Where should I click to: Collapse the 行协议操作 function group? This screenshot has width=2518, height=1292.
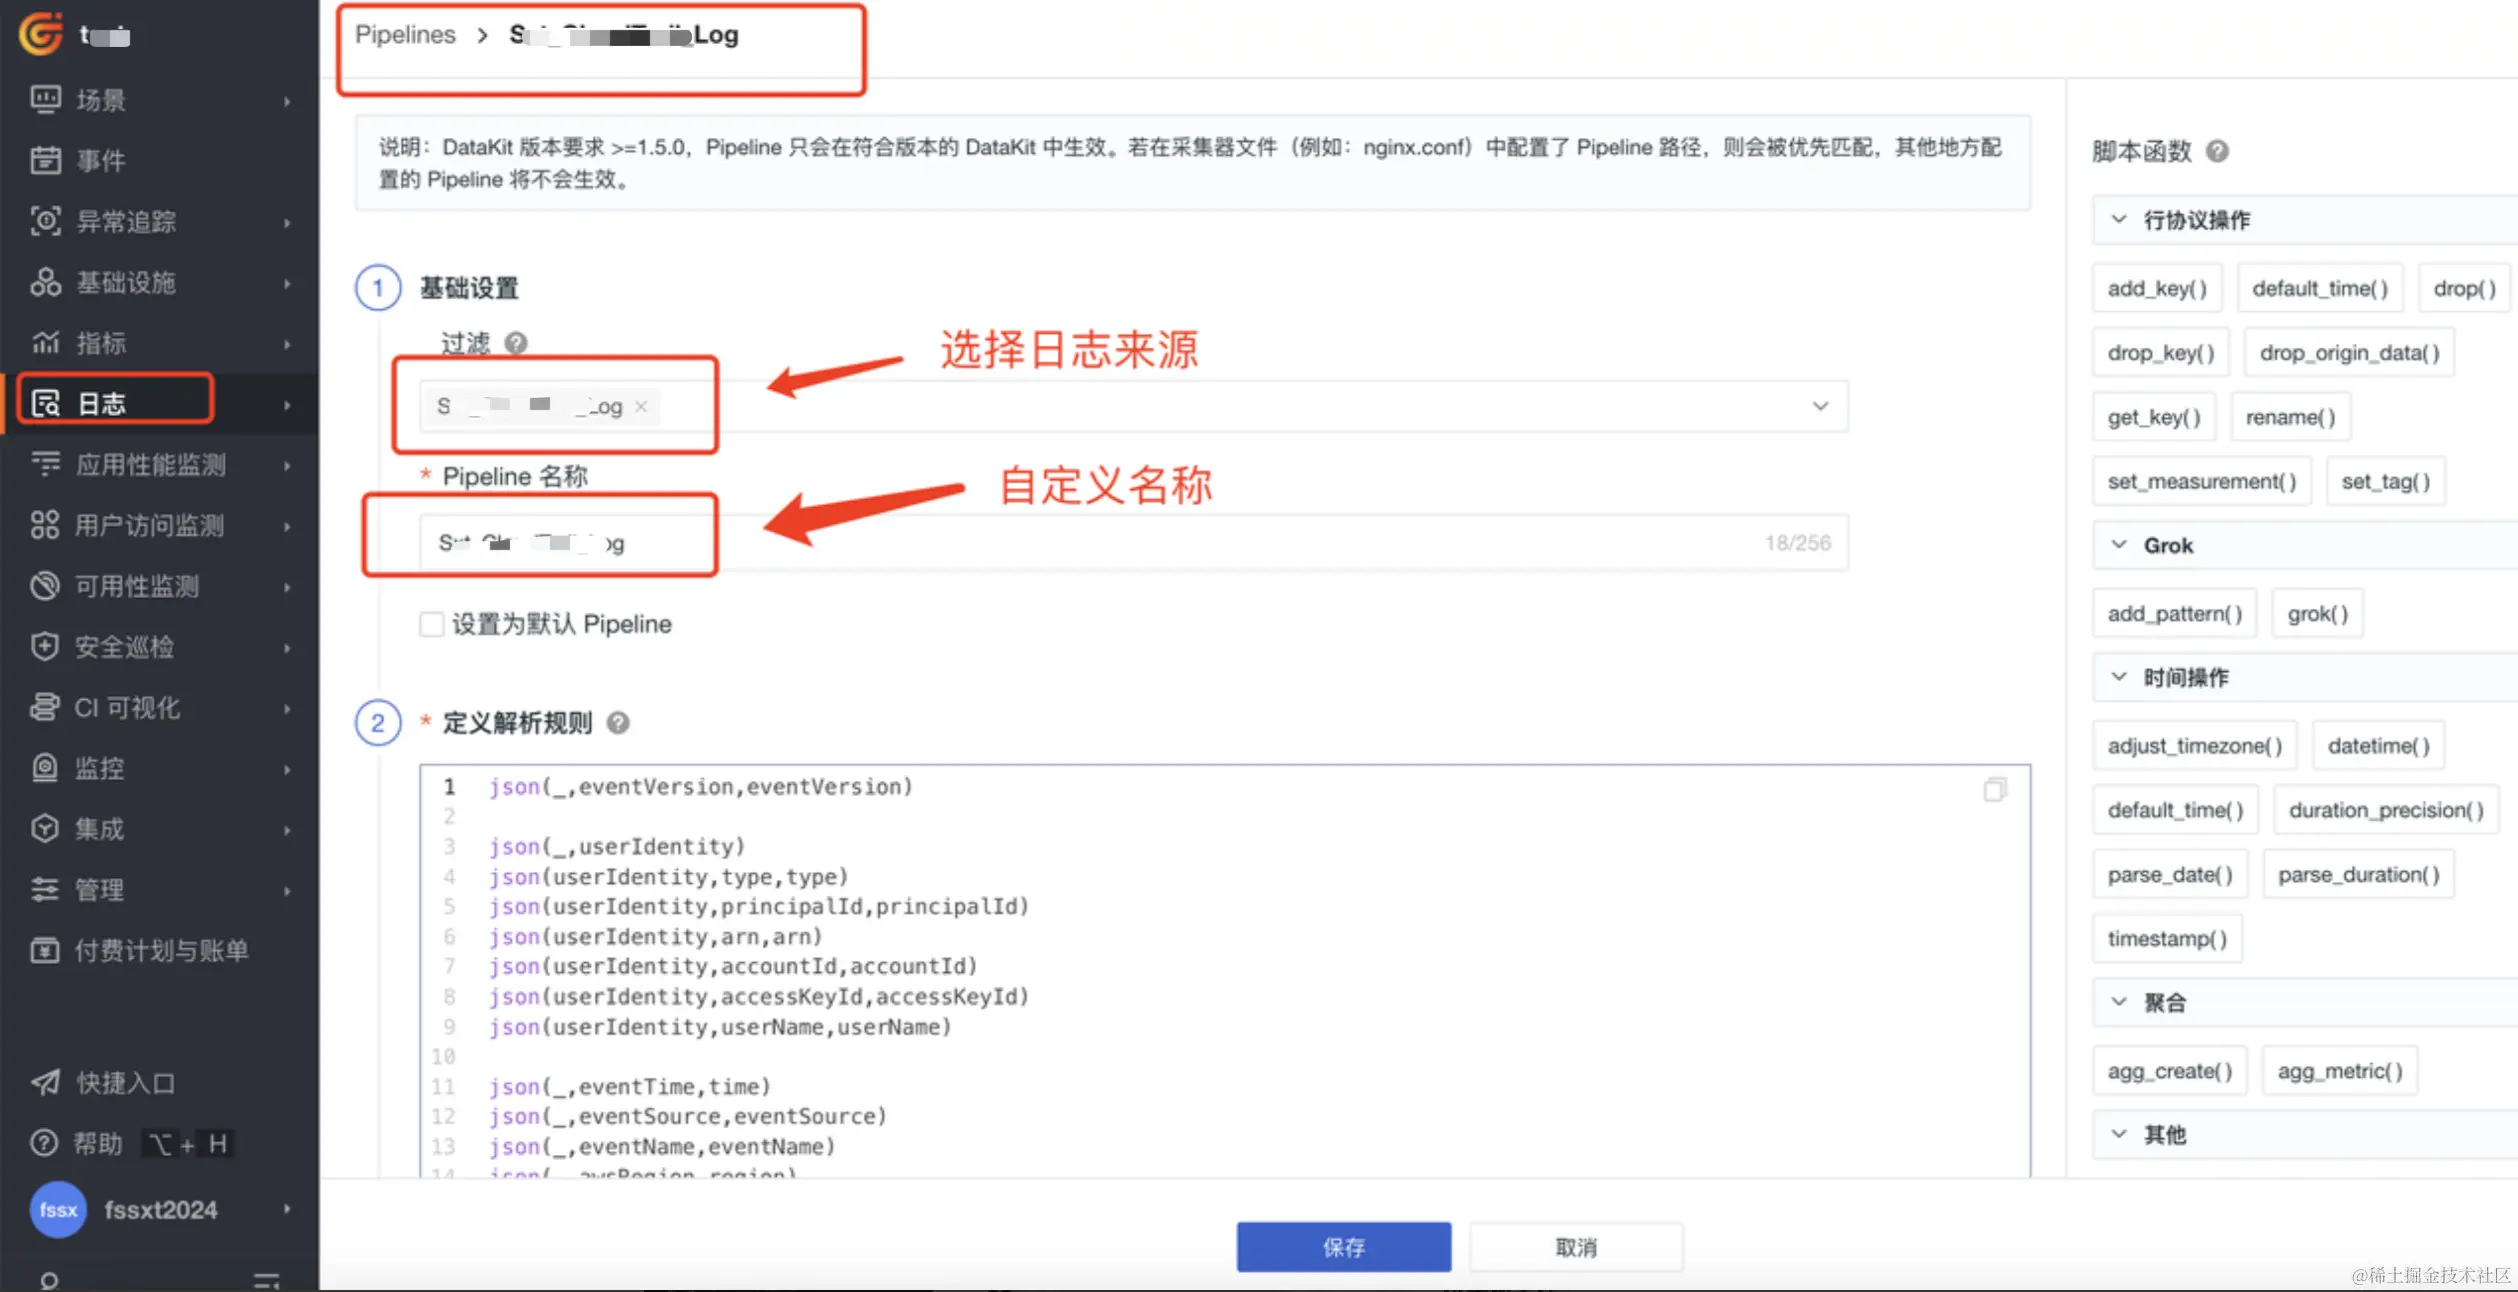[x=2119, y=220]
